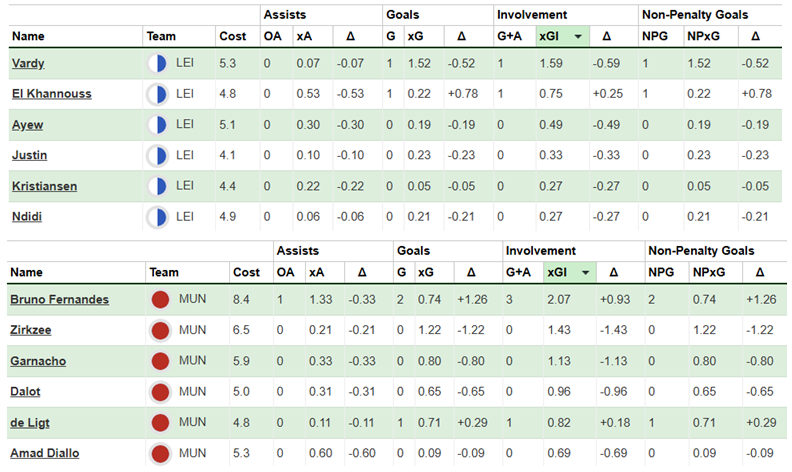This screenshot has width=792, height=472.
Task: Click the Leicester badge in Kristiansen's row
Action: point(158,186)
